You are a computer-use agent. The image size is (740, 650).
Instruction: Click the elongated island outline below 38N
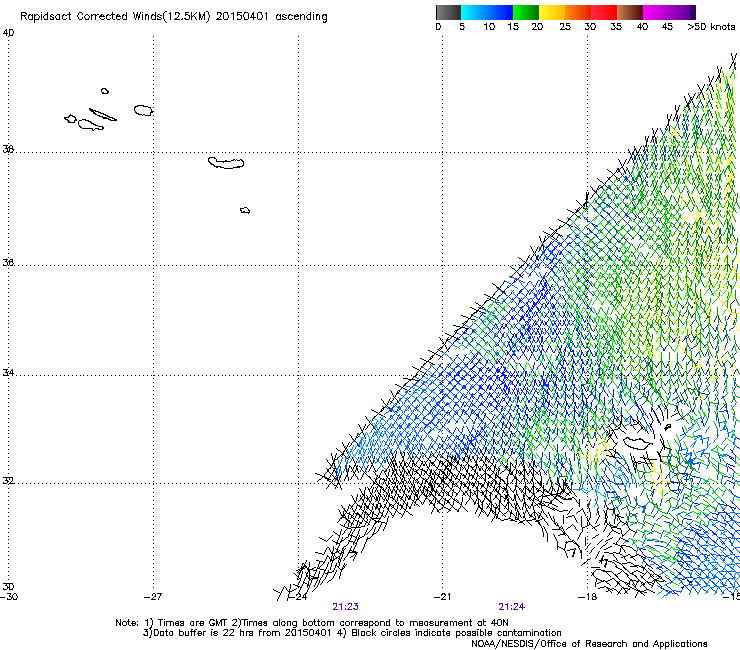[x=226, y=163]
